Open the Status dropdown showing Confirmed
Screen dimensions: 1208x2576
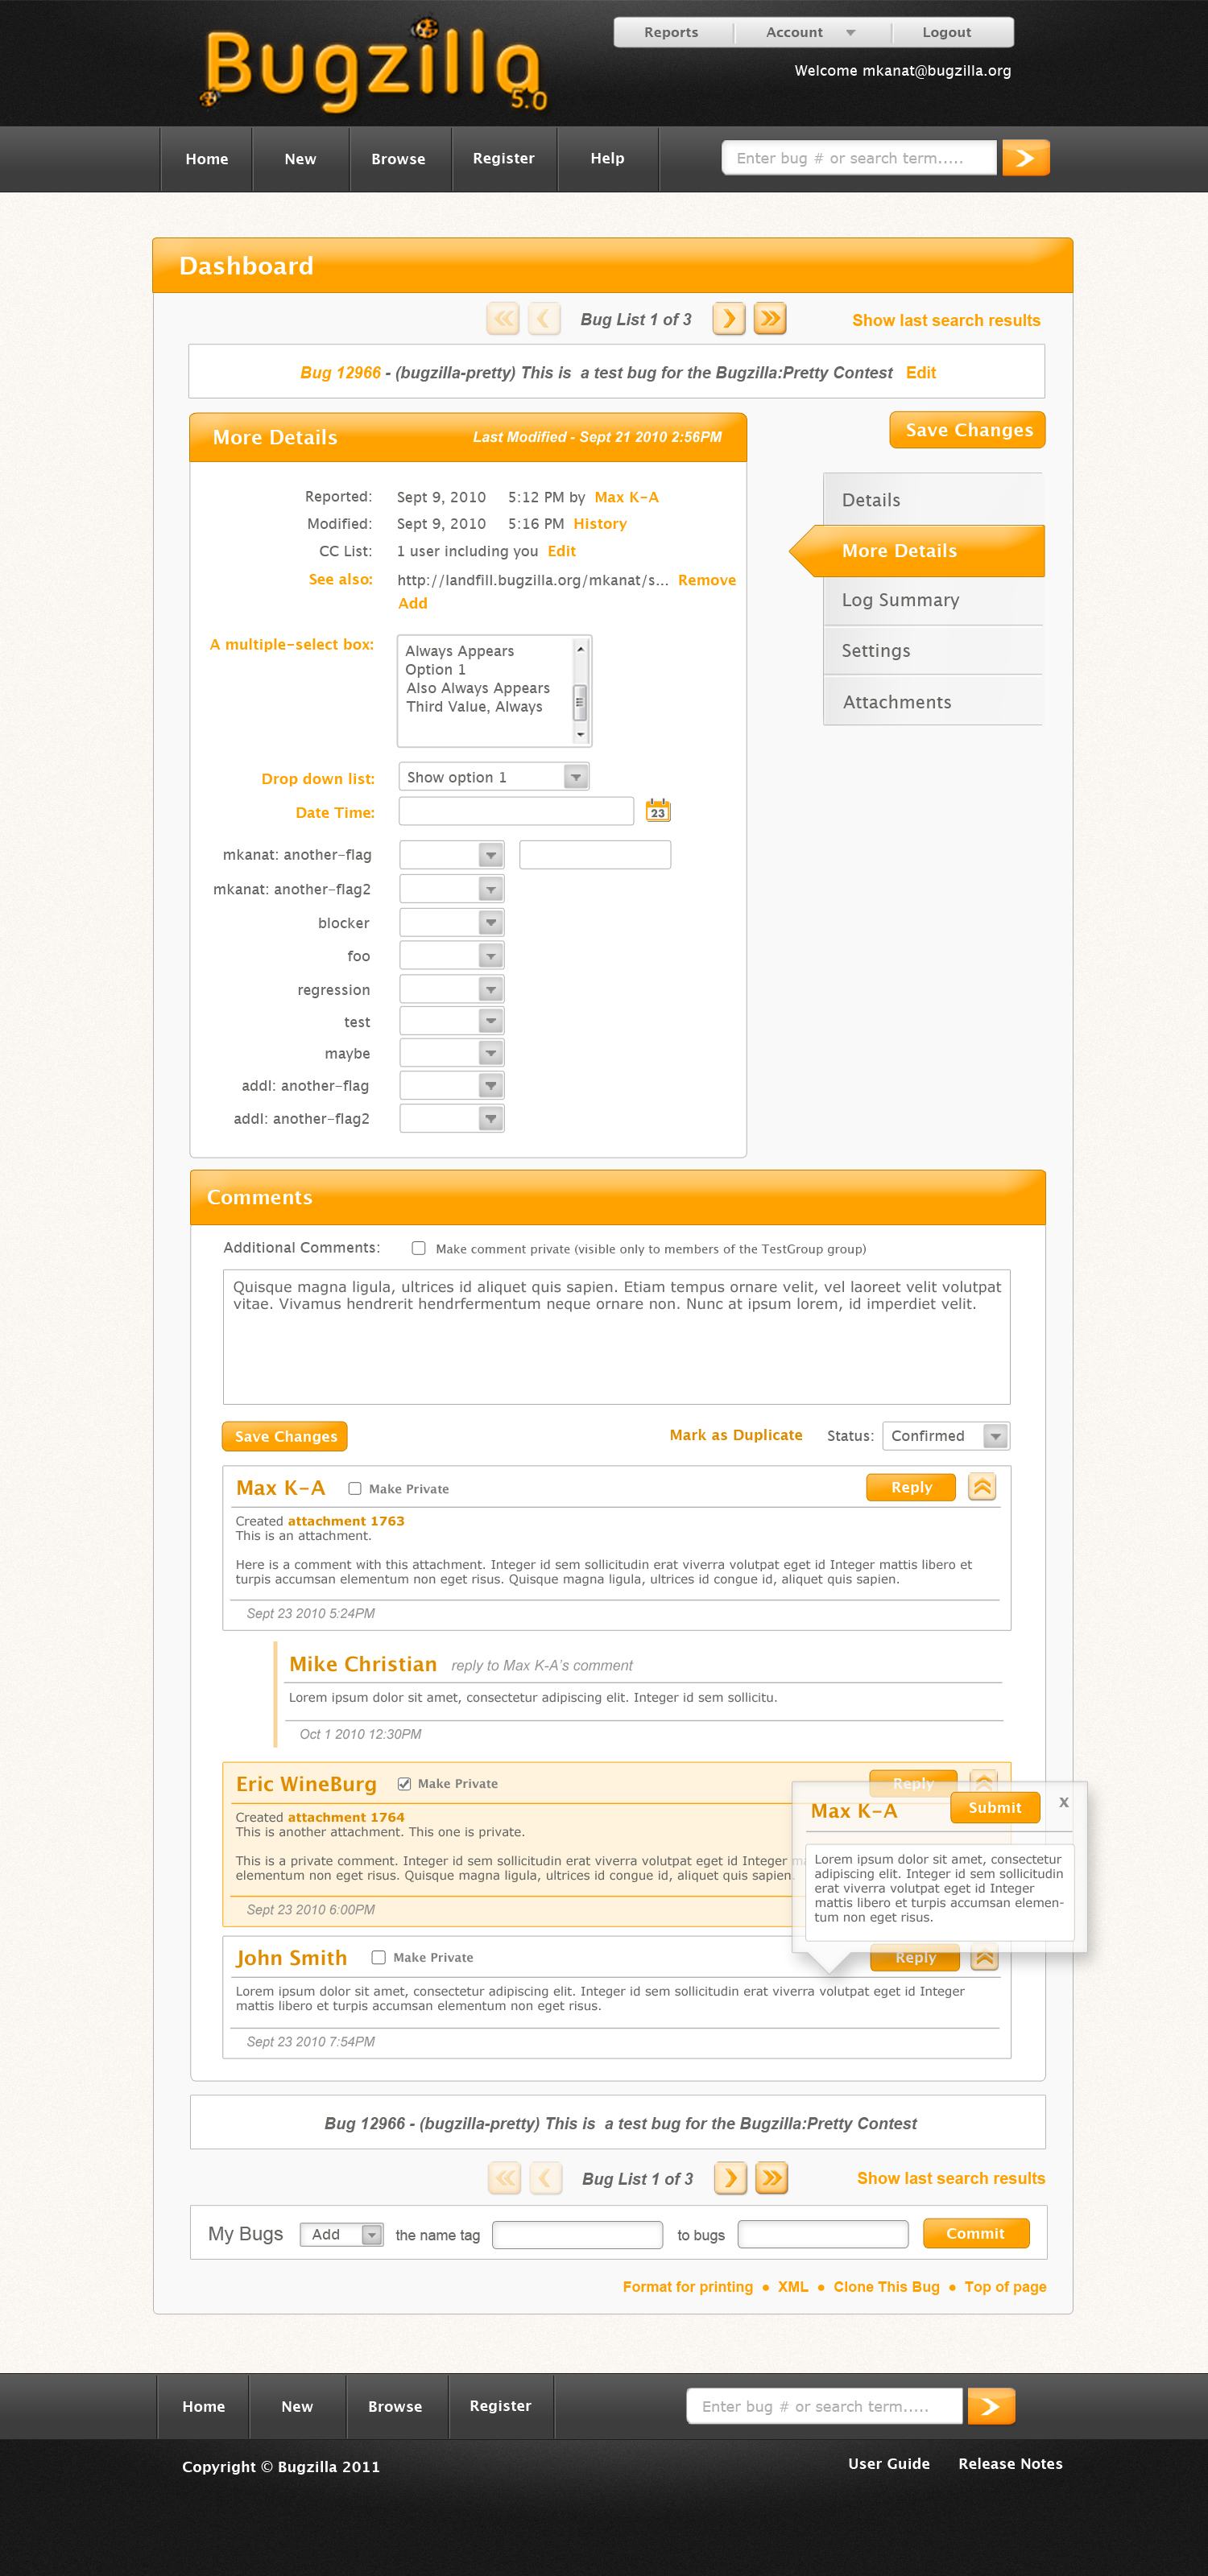point(946,1436)
